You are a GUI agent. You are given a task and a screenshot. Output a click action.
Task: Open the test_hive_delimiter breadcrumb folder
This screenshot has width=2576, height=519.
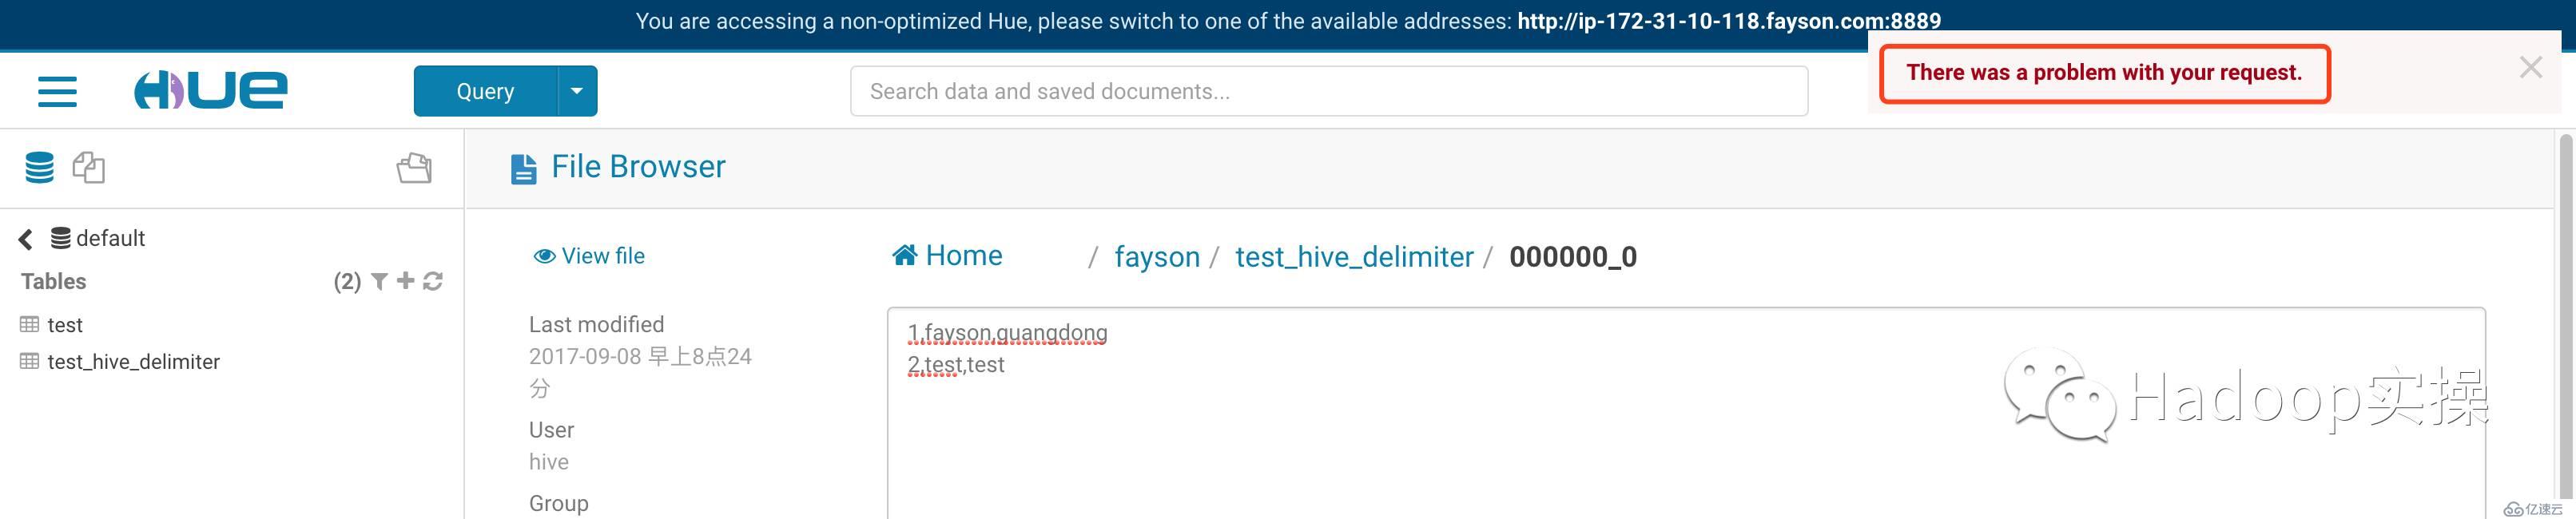pos(1354,257)
